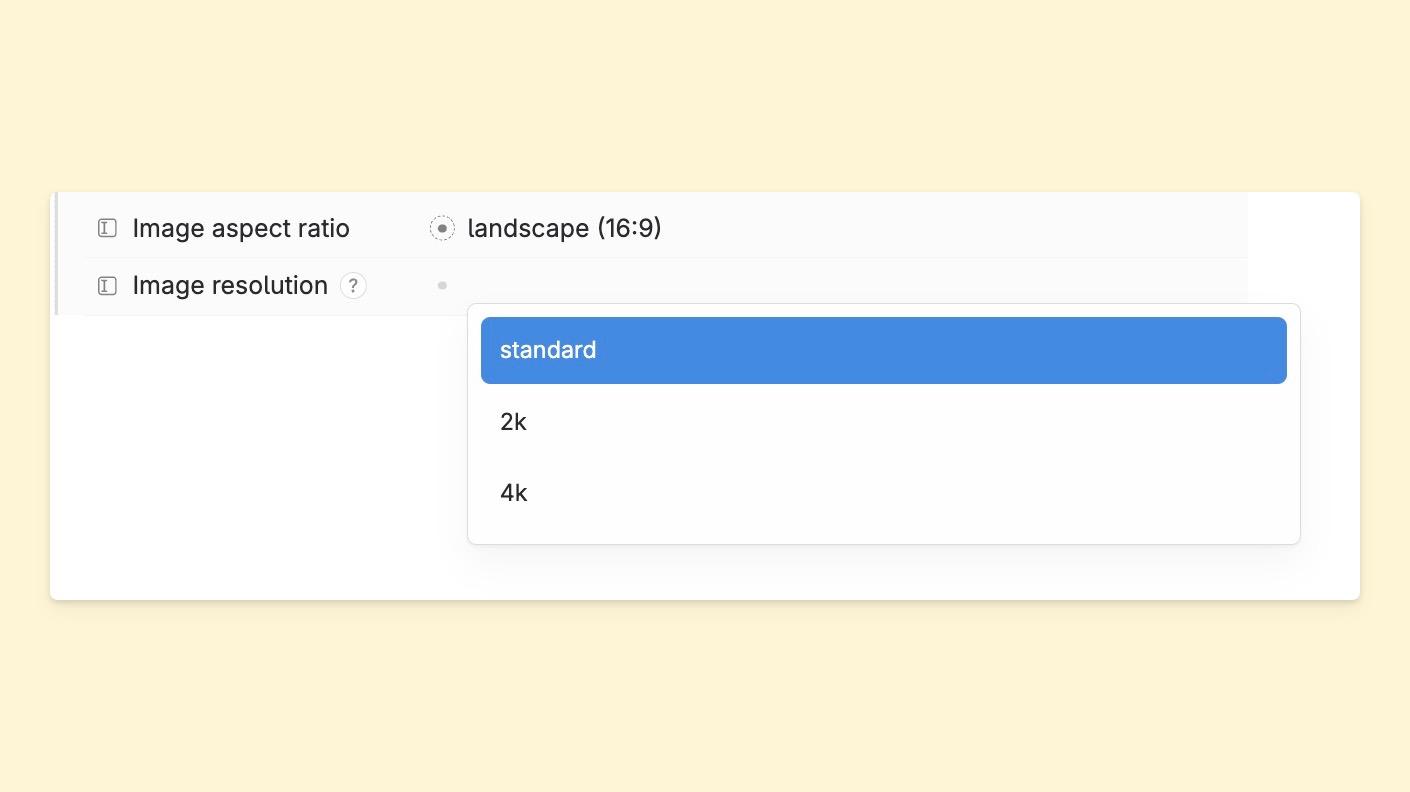Click the text field icon beside Image aspect ratio

click(x=107, y=228)
